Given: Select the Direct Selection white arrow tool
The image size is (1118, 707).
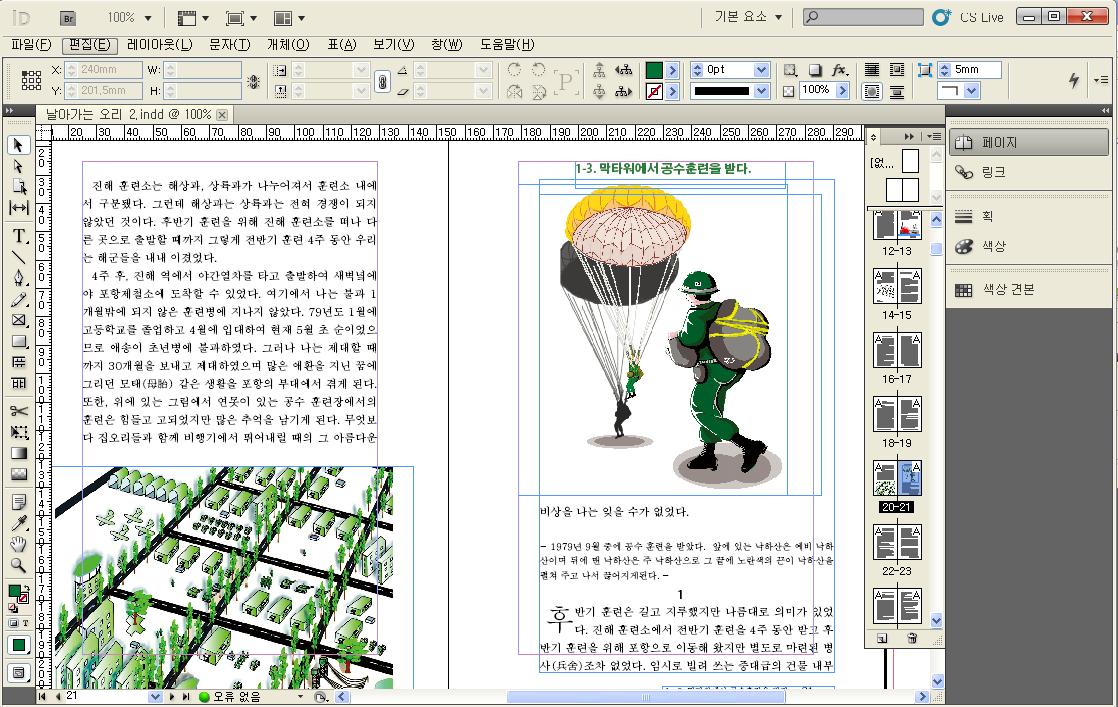Looking at the screenshot, I should (18, 165).
